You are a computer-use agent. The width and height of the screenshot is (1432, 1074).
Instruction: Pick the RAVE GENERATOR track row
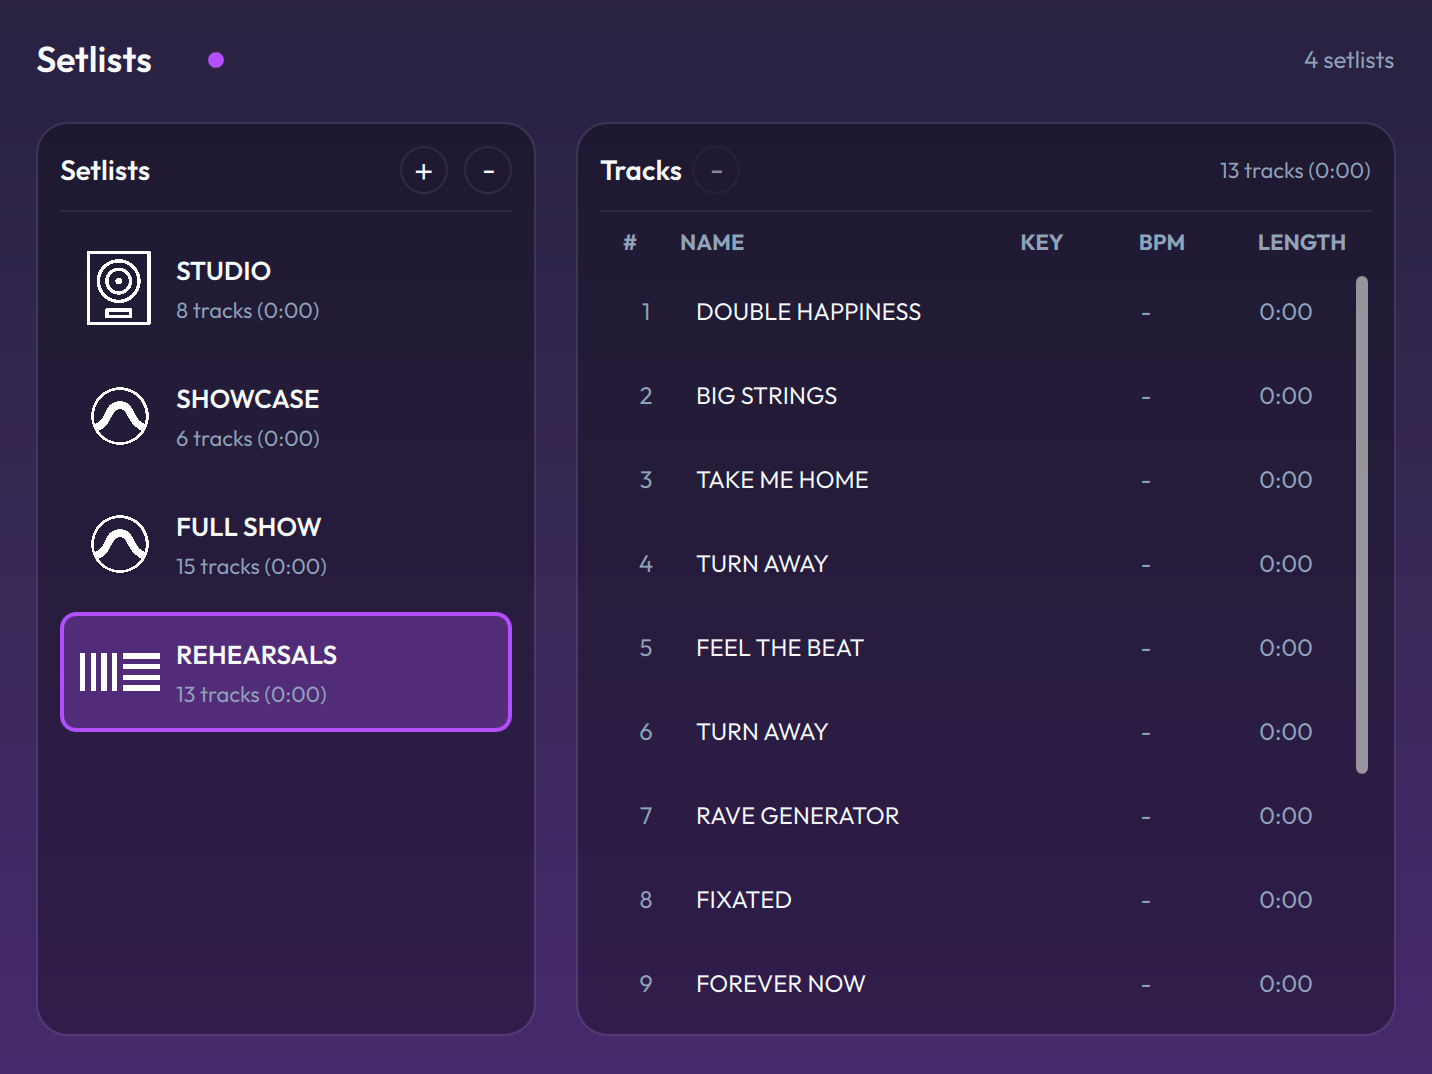(797, 816)
